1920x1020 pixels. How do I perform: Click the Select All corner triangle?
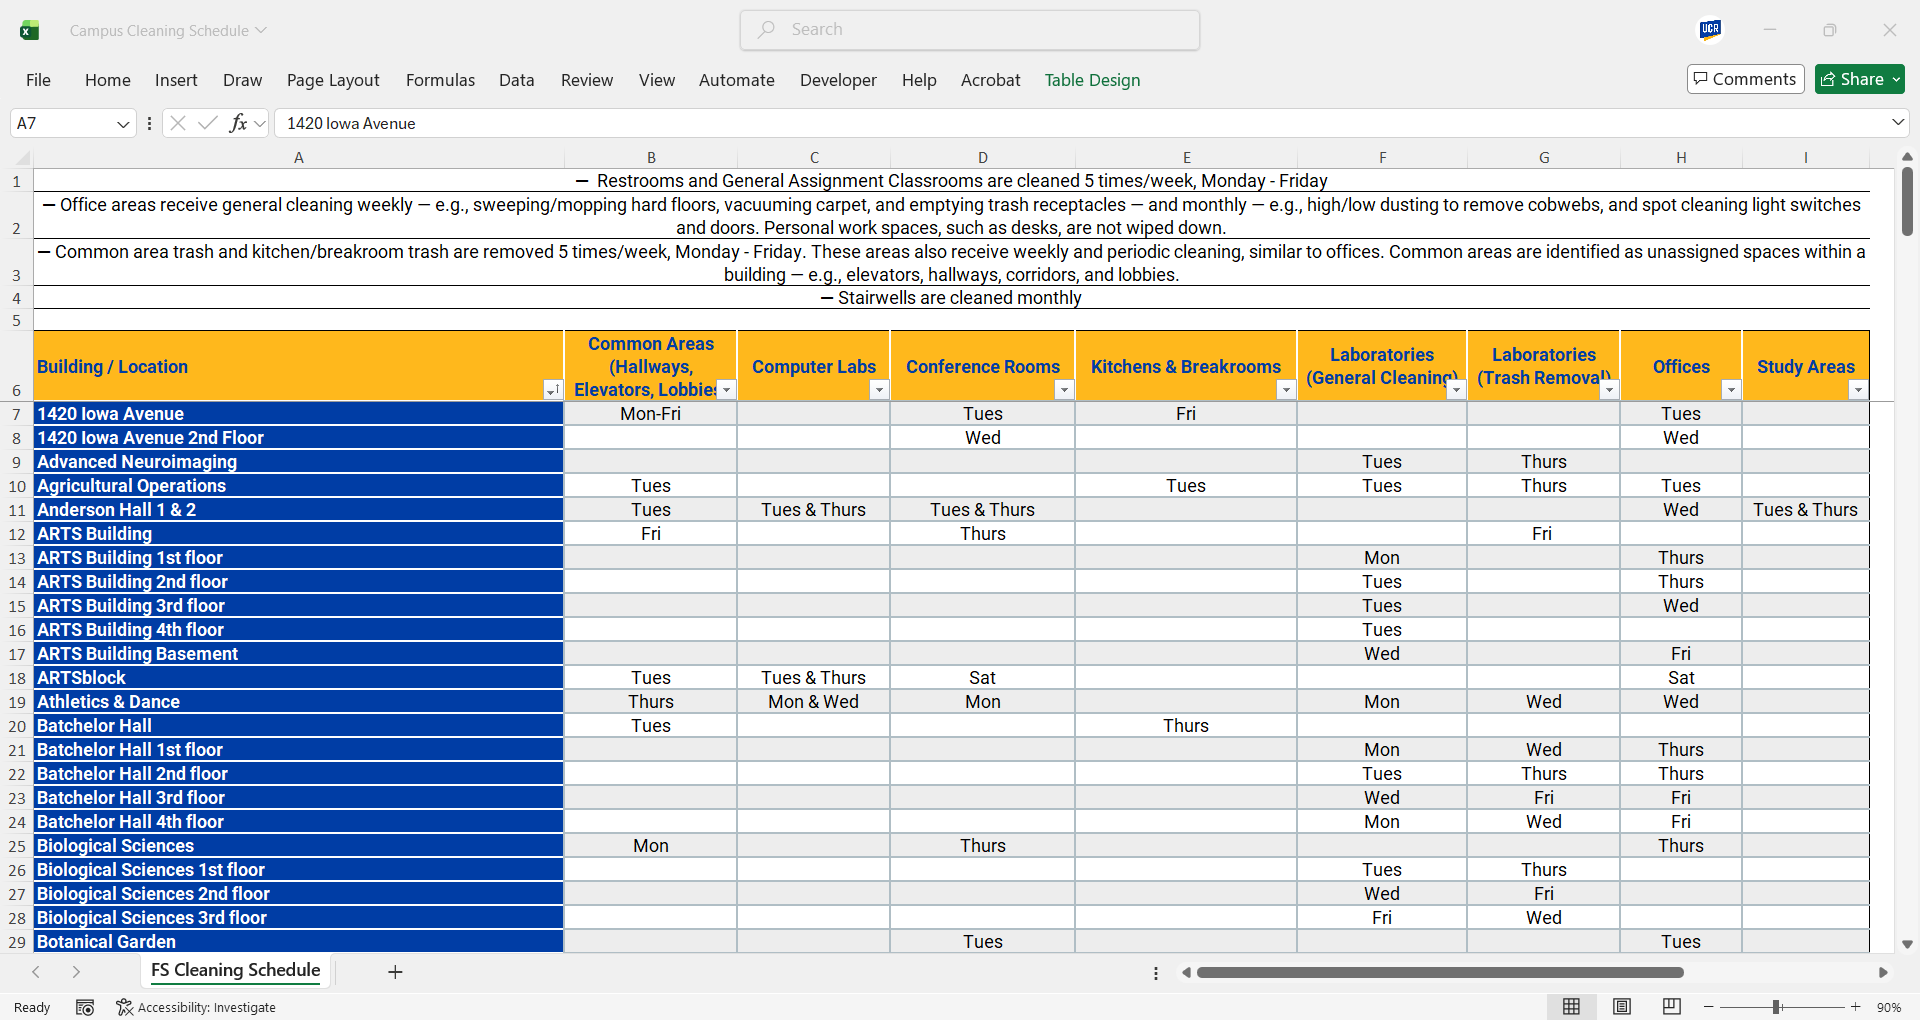pyautogui.click(x=22, y=158)
